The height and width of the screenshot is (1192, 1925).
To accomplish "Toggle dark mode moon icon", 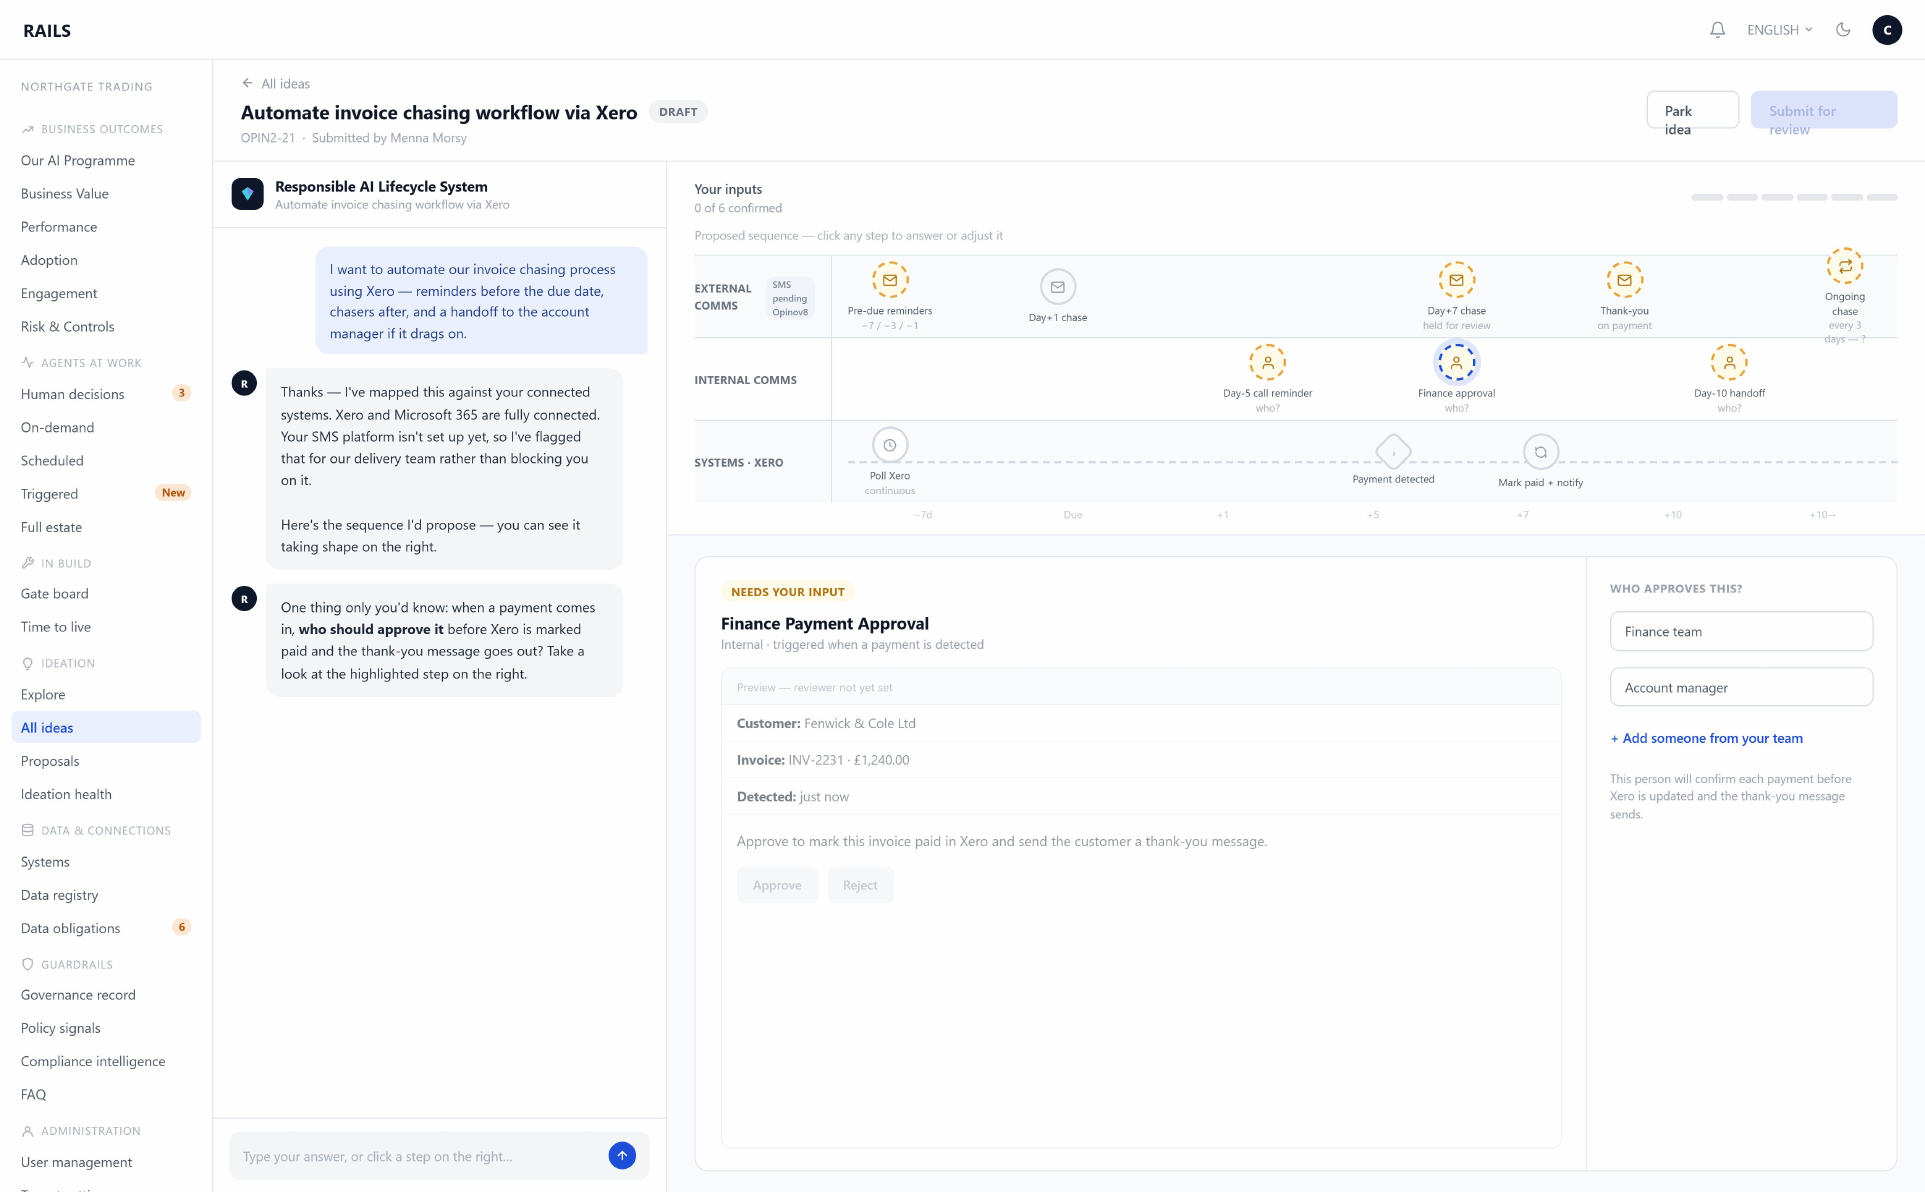I will [1843, 30].
